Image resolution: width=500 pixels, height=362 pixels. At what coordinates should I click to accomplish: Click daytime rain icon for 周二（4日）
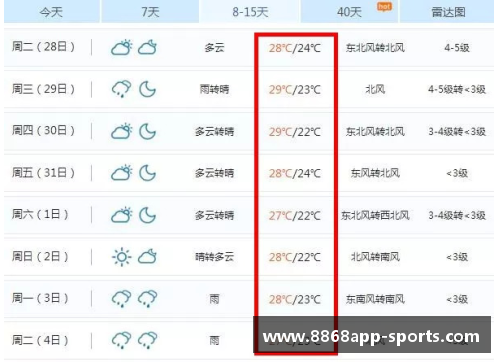point(121,340)
